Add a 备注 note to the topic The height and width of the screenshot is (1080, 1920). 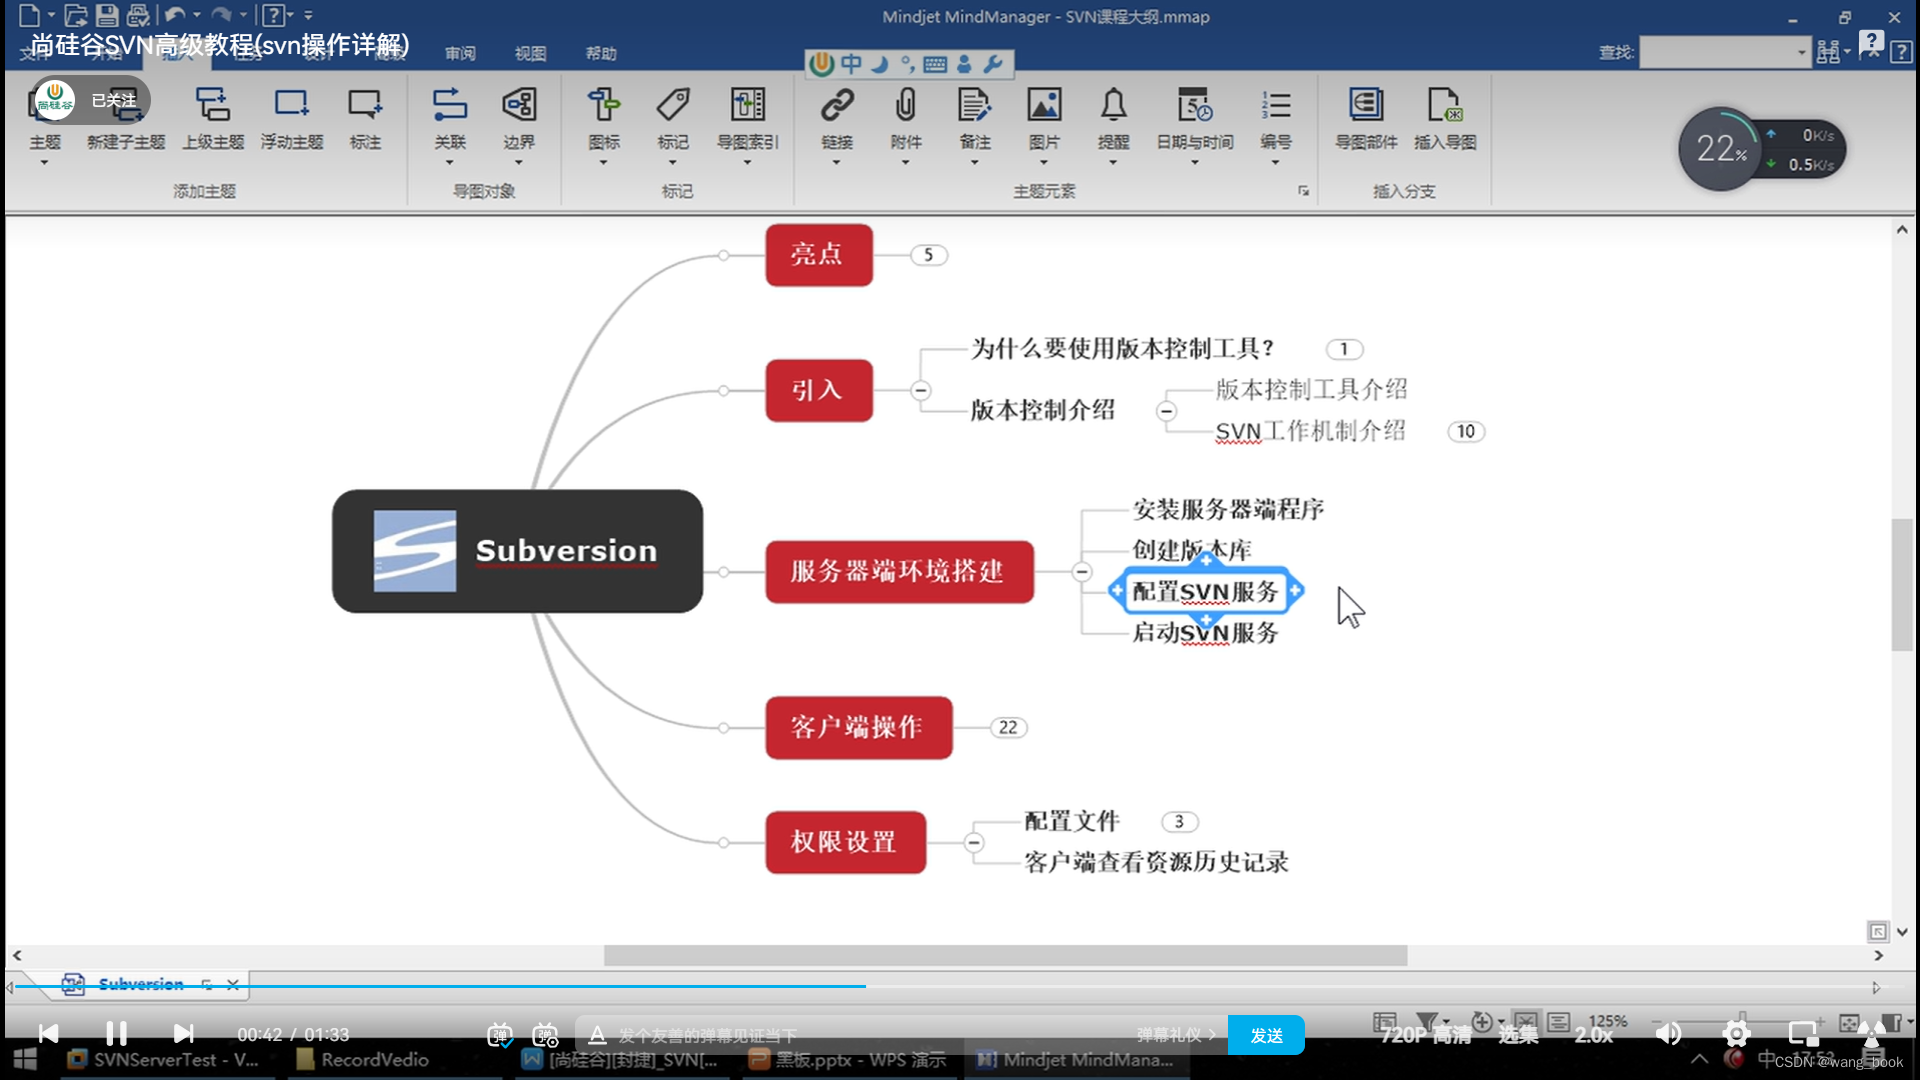[974, 115]
